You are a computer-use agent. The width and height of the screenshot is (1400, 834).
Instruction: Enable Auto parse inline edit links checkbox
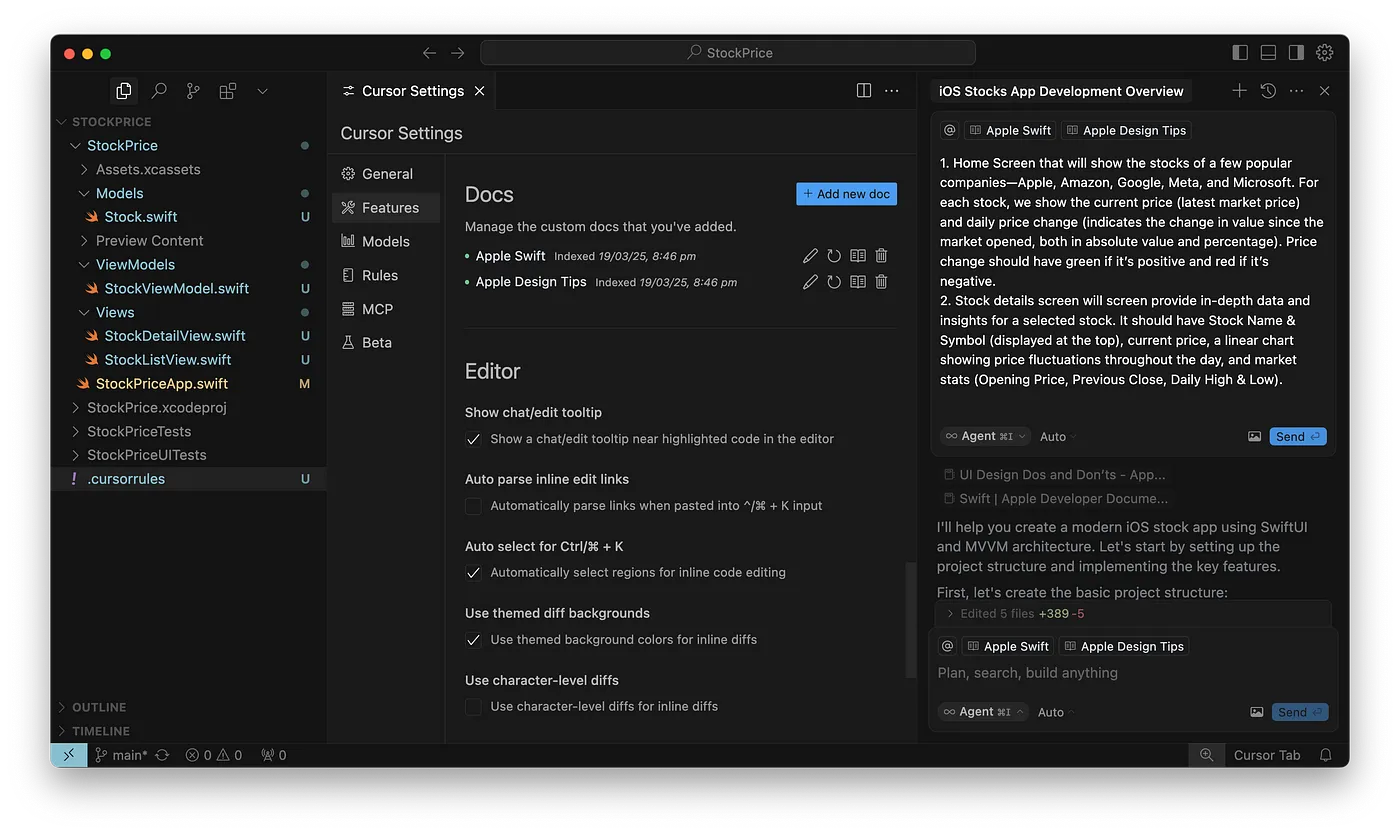[474, 506]
